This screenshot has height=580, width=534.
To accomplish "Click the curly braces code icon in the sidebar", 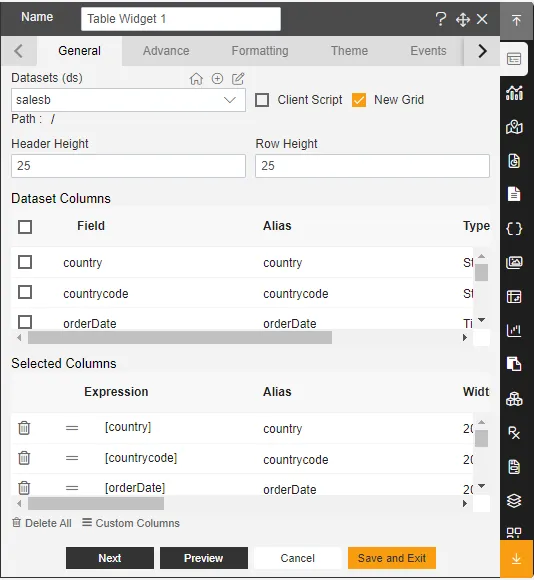I will (x=514, y=229).
